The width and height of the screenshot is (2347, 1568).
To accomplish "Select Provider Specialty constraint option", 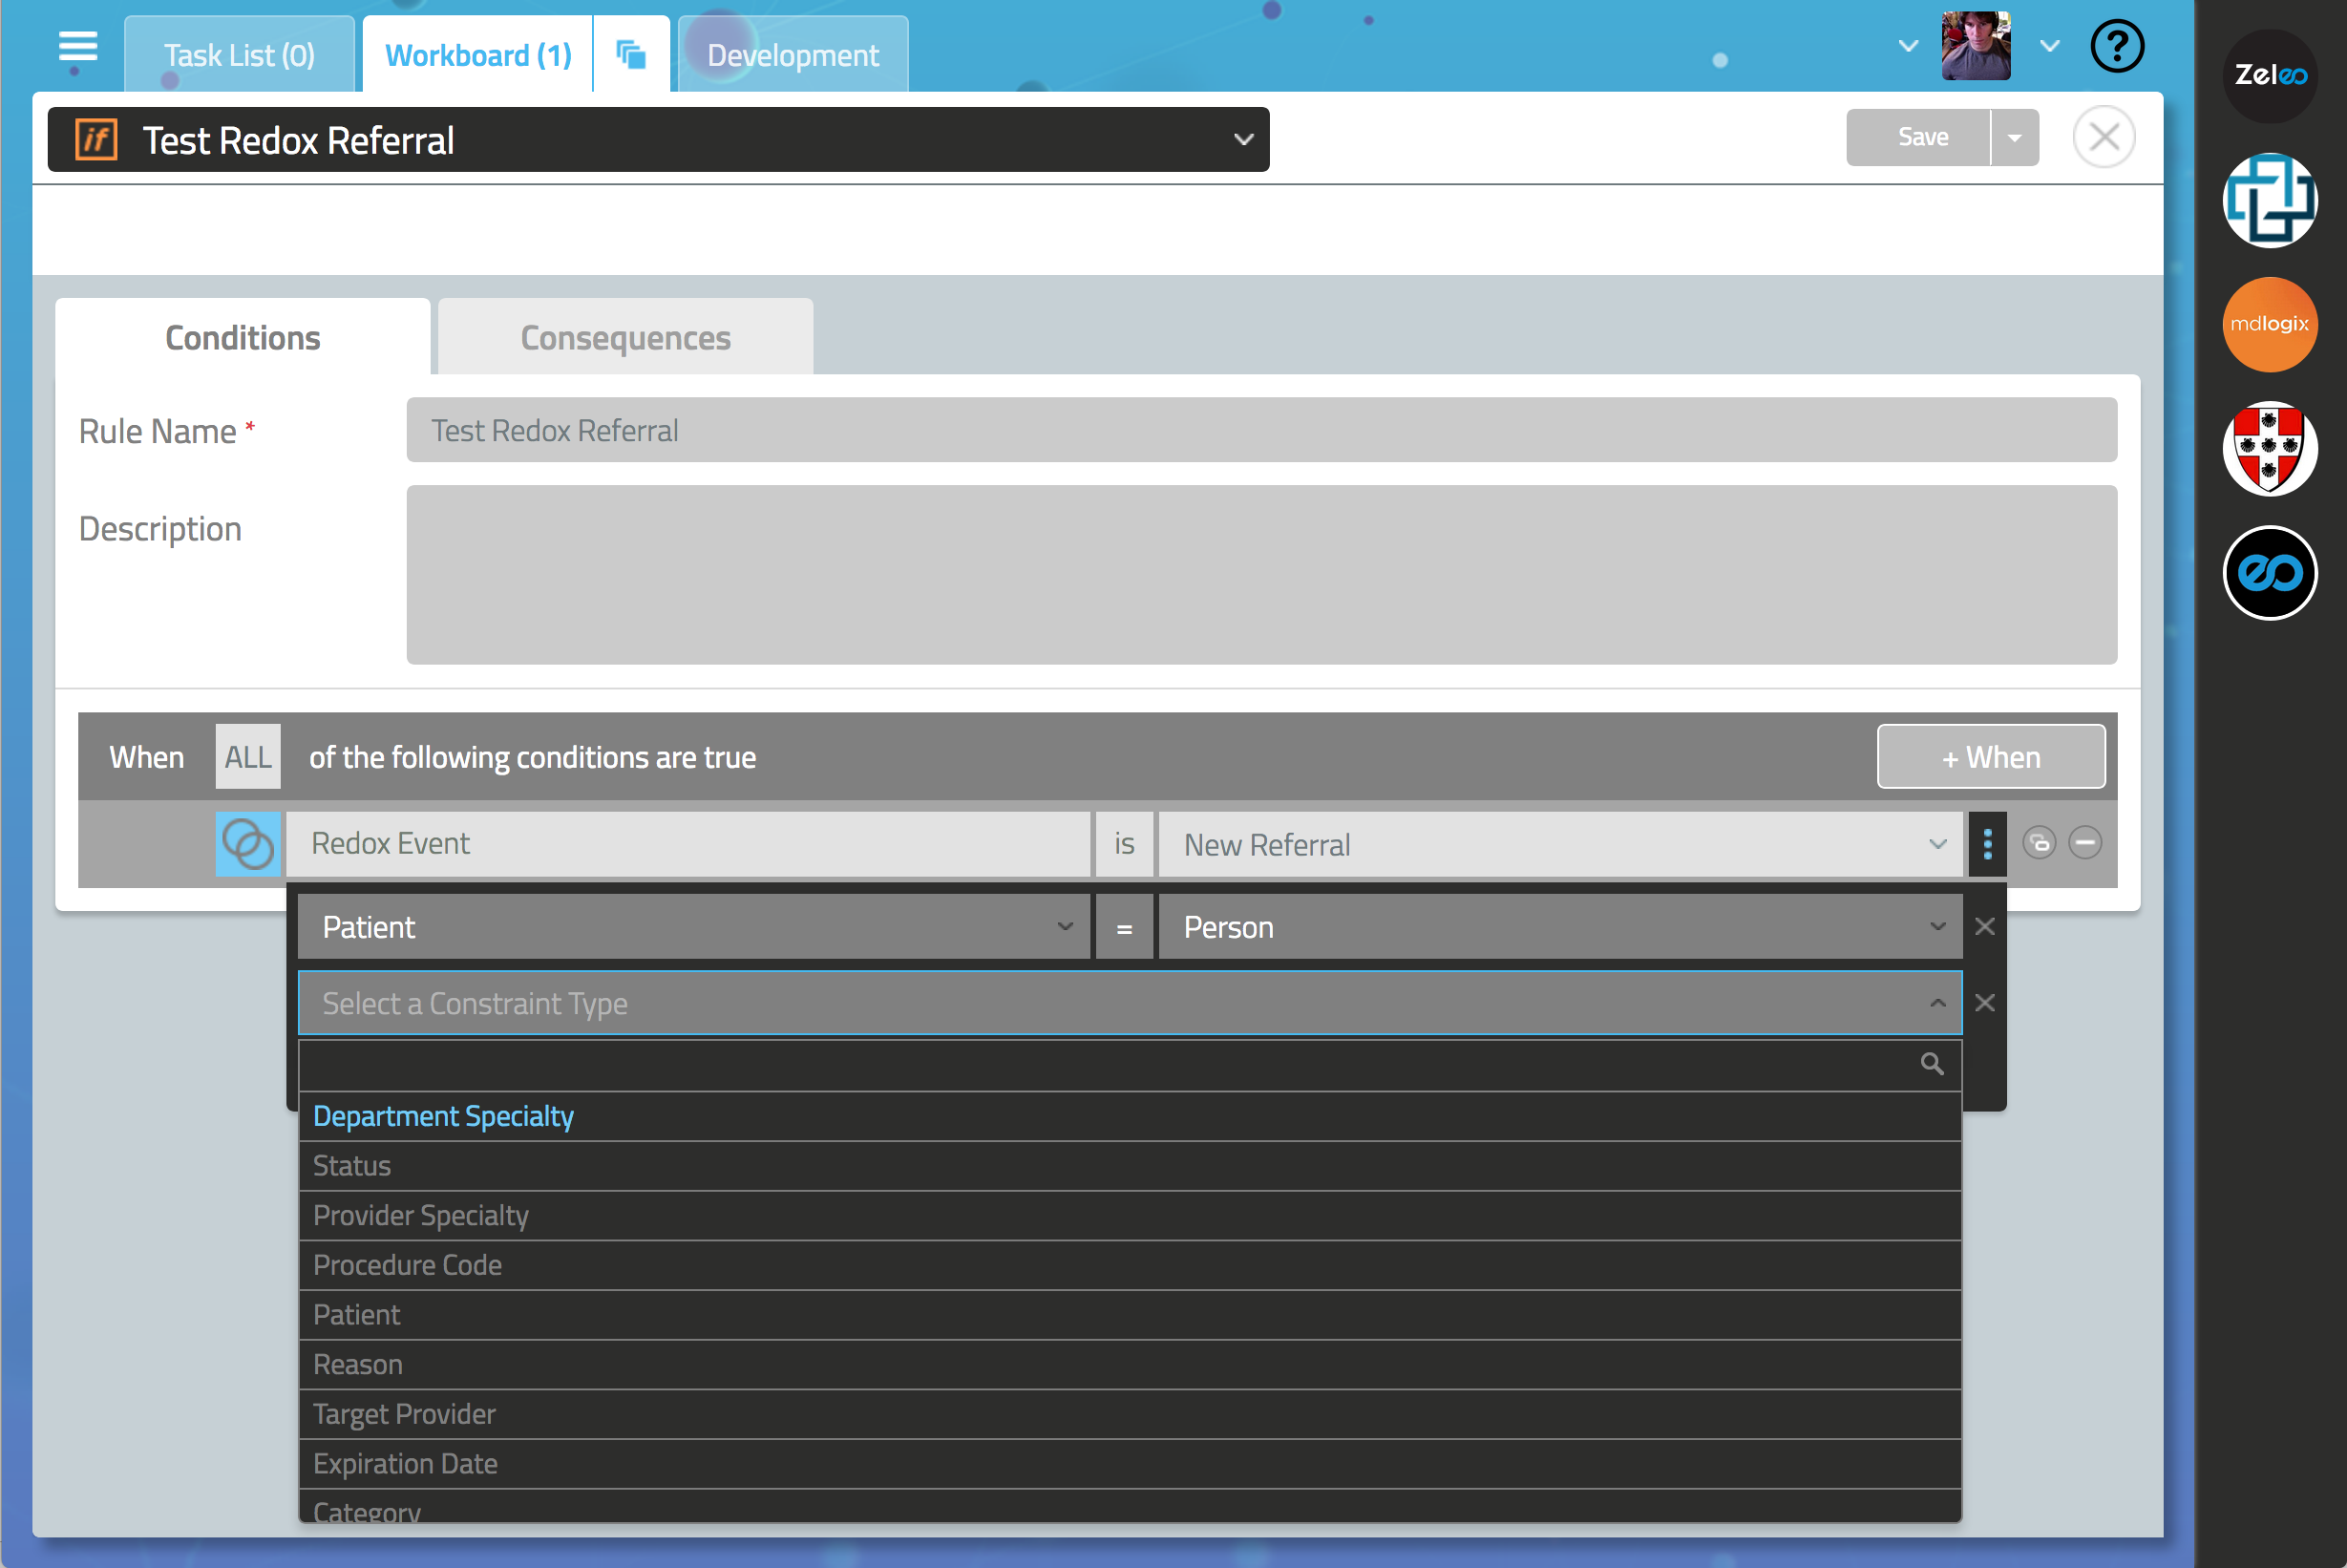I will 420,1215.
